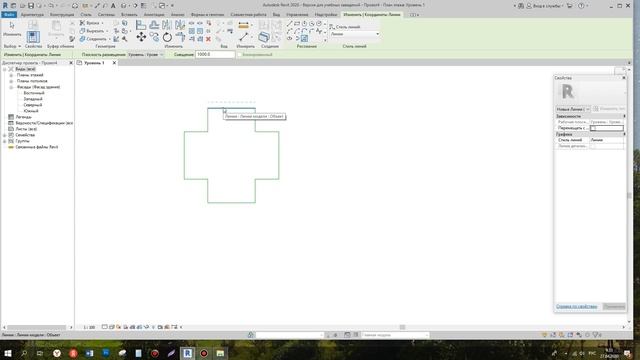Switch to the Конструкция ribbon tab
This screenshot has height=360, width=640.
pyautogui.click(x=62, y=15)
